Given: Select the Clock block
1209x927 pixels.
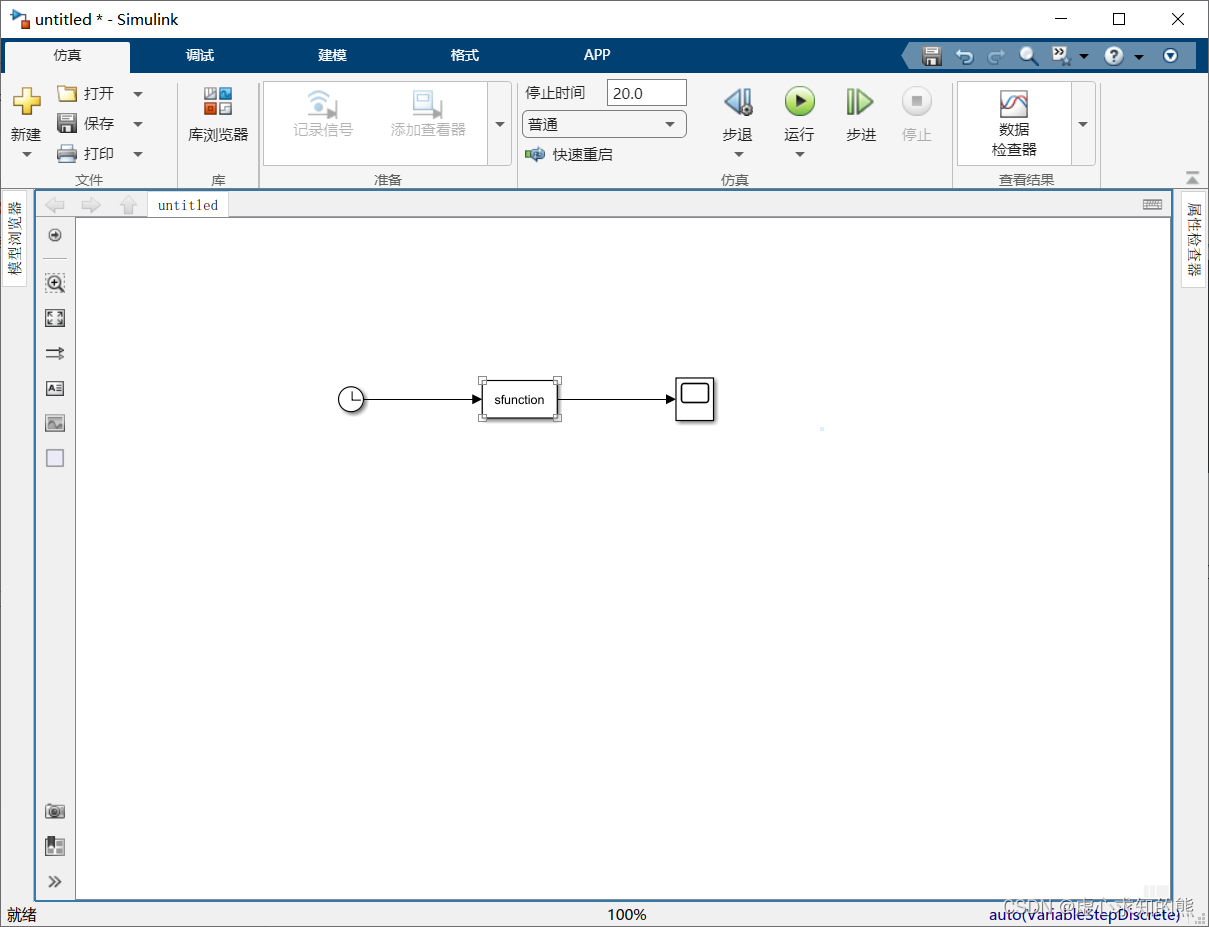Looking at the screenshot, I should (351, 400).
